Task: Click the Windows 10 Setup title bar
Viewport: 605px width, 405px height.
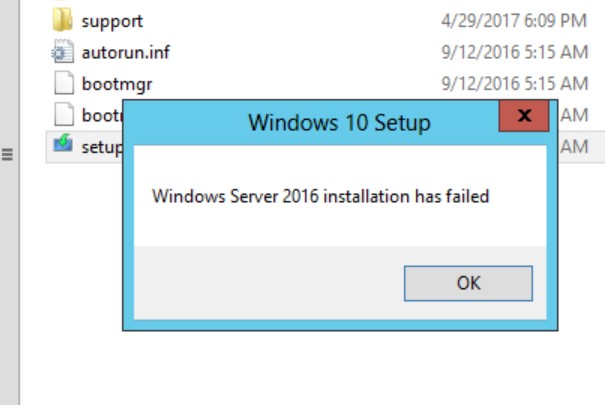Action: pyautogui.click(x=338, y=124)
